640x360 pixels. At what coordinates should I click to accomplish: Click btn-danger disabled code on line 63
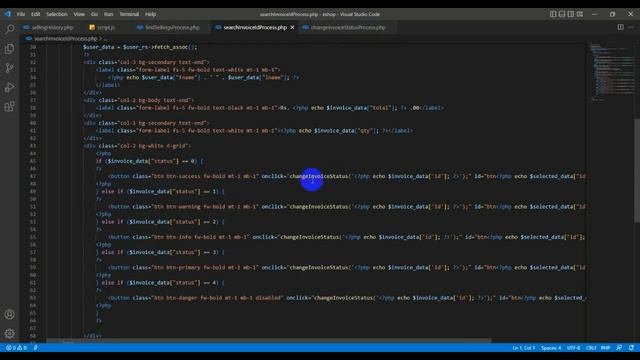tap(347, 298)
